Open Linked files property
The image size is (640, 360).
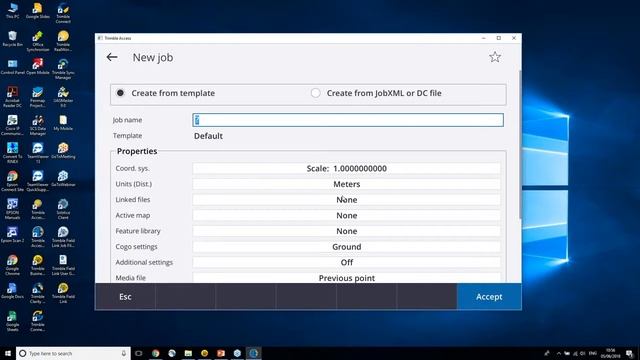pyautogui.click(x=347, y=200)
